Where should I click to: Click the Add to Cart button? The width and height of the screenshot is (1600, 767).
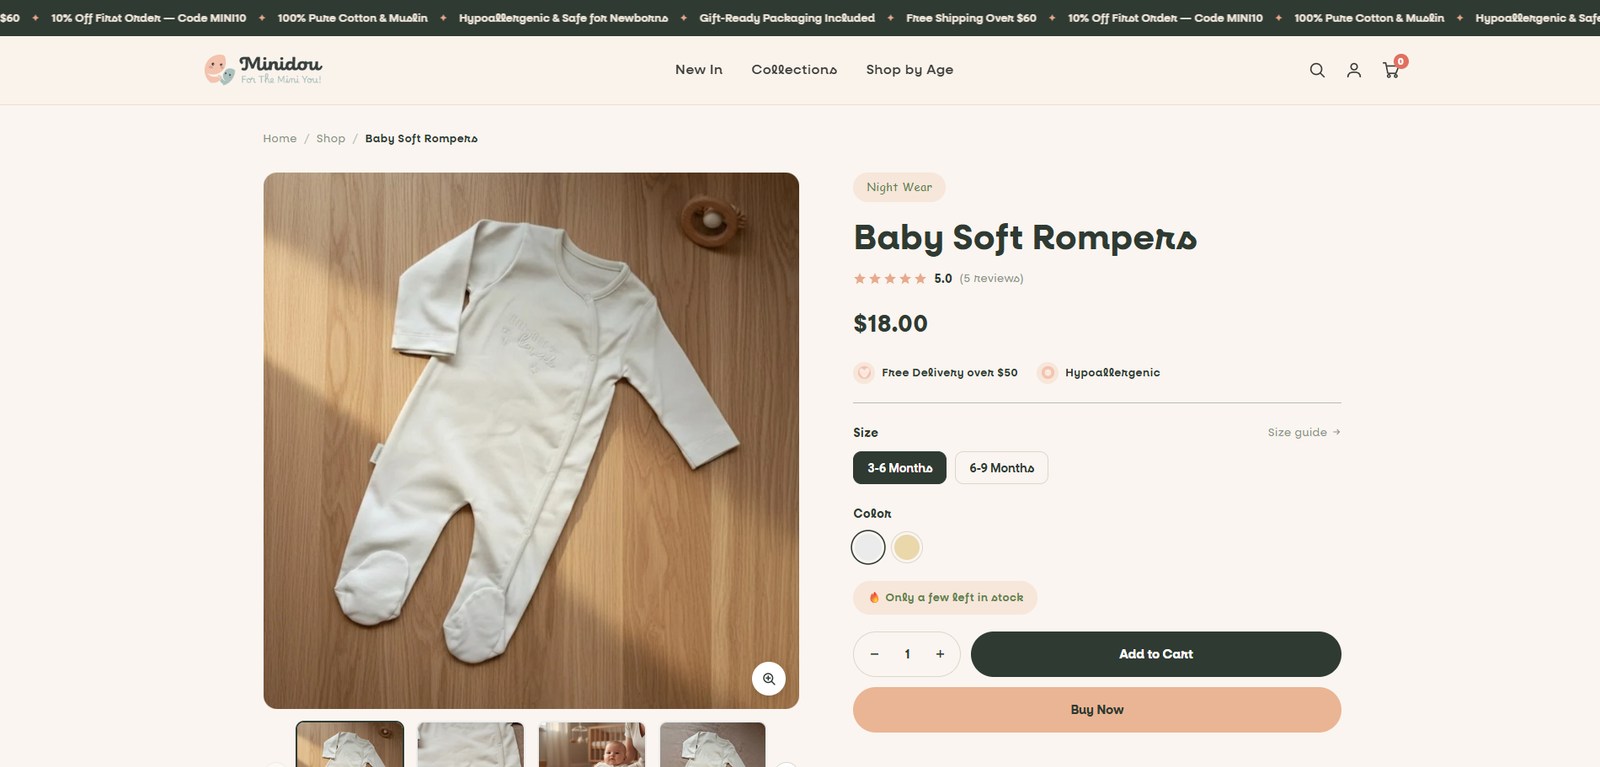coord(1156,654)
